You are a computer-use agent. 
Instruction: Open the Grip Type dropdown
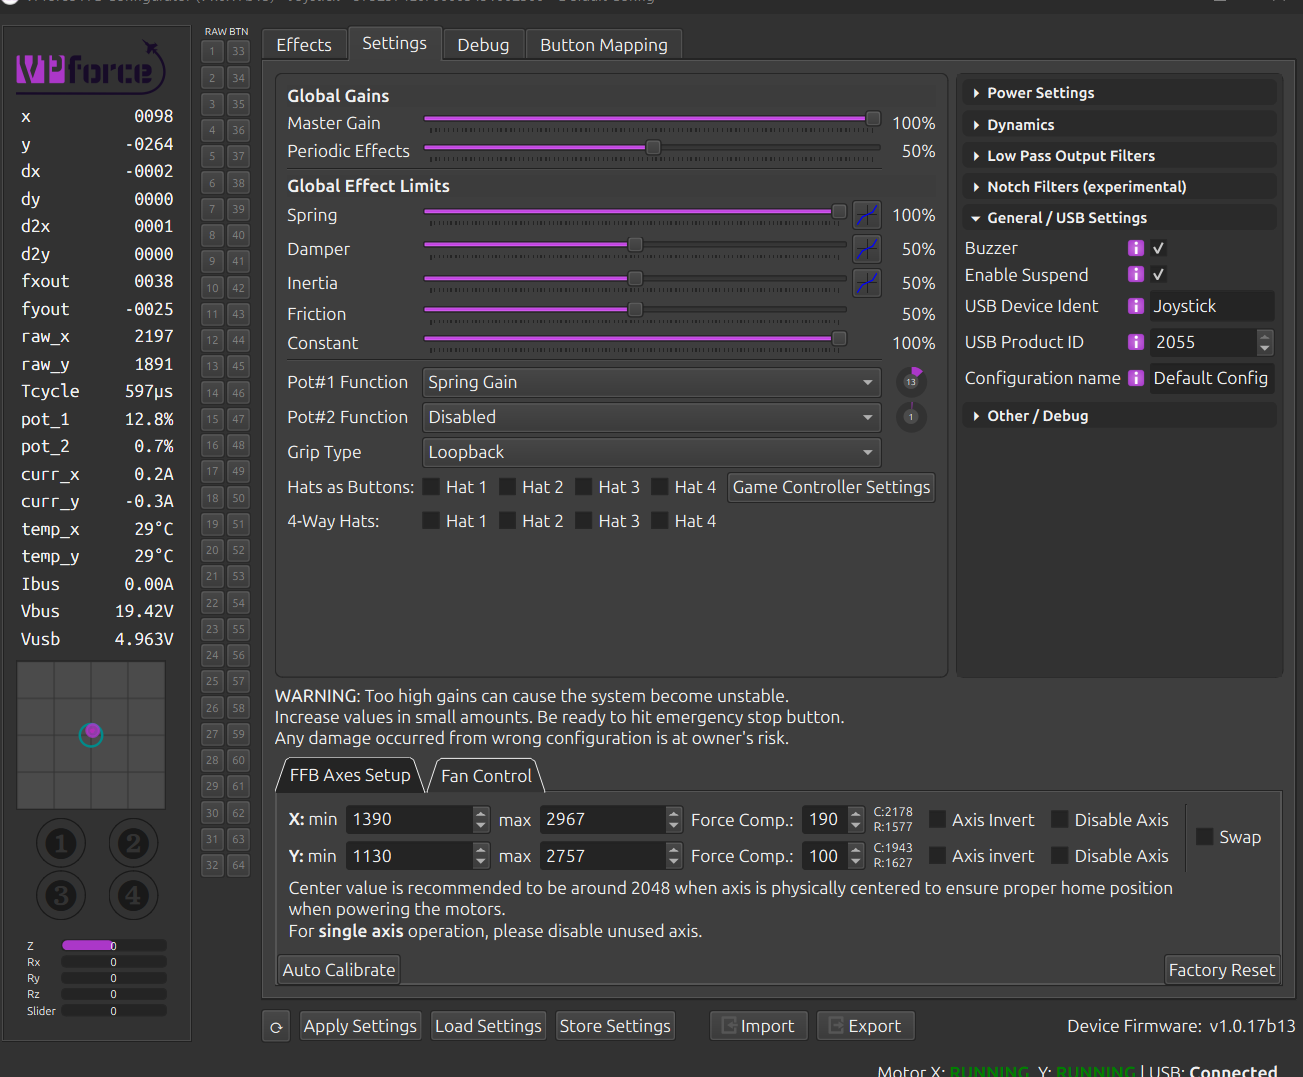point(651,452)
